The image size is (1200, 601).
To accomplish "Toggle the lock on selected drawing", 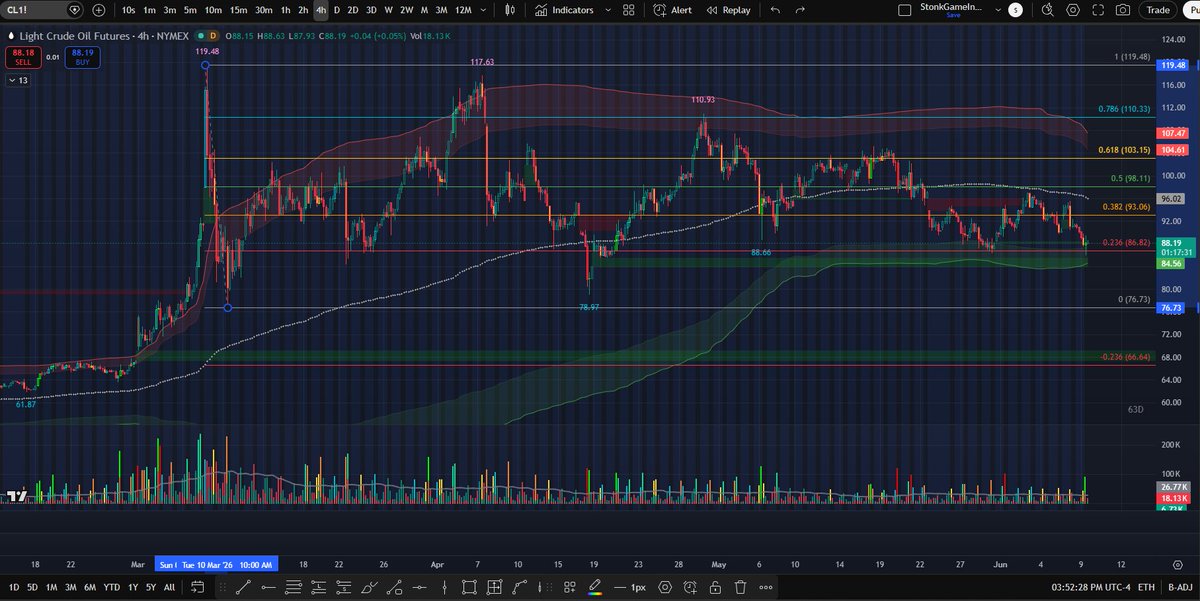I will coord(716,587).
